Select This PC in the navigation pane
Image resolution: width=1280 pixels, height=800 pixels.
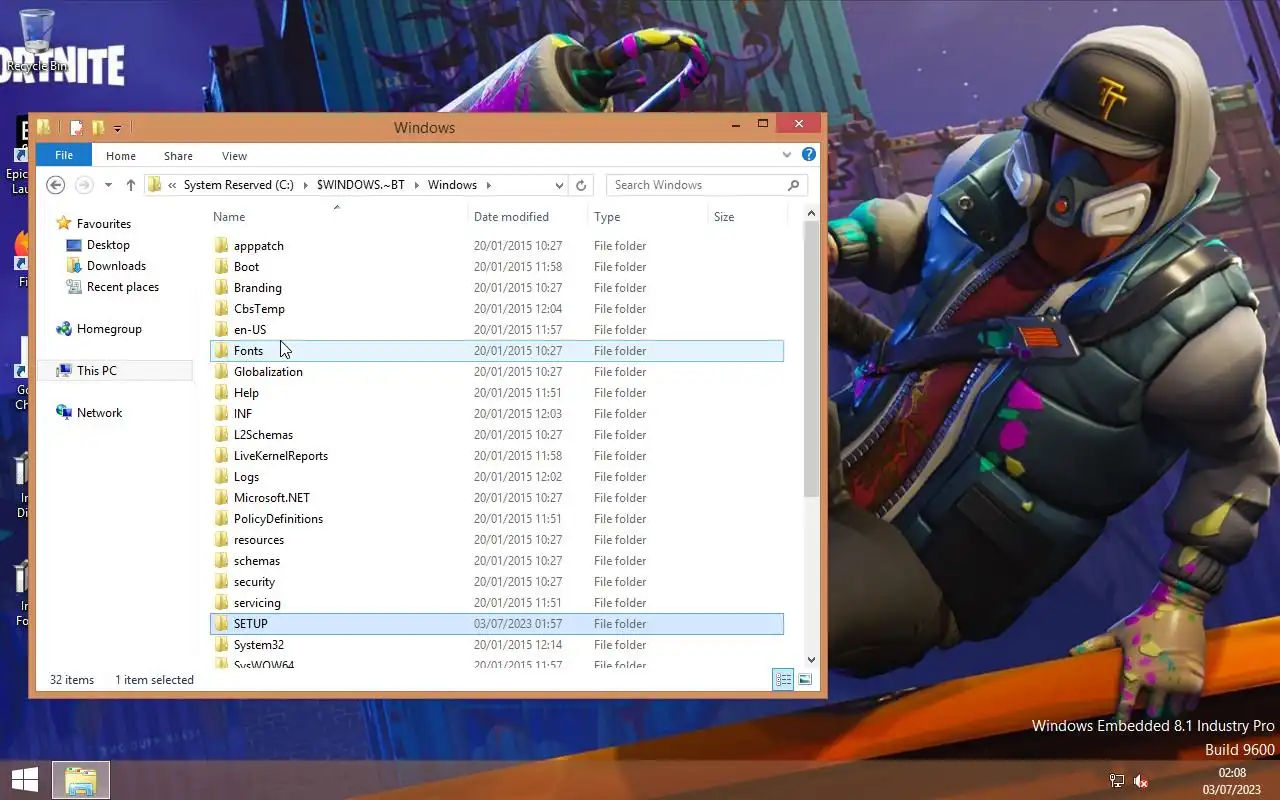(x=97, y=371)
